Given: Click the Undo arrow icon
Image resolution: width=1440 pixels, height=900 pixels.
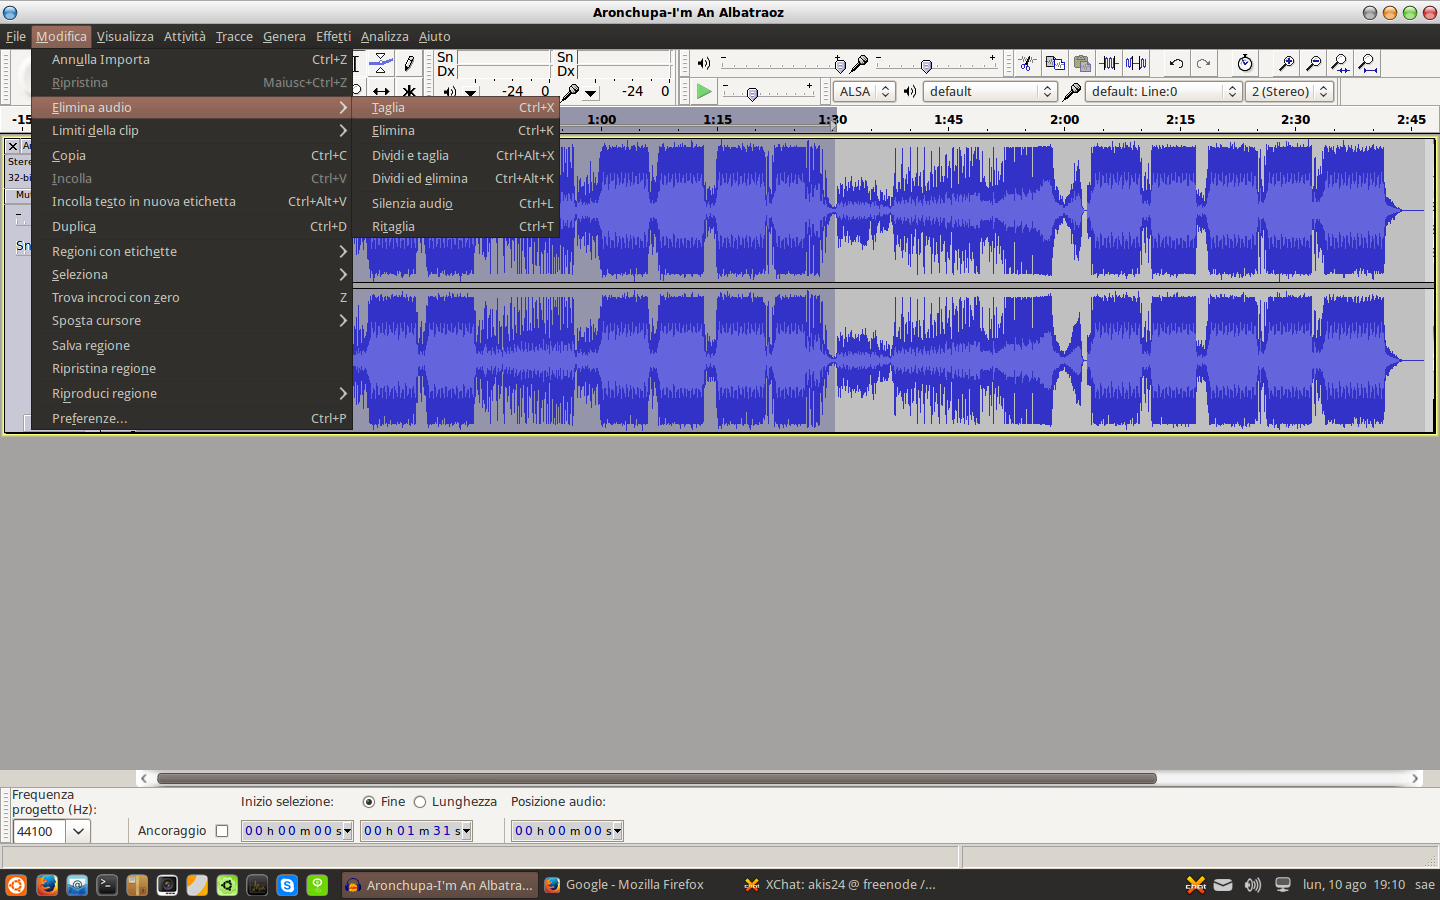Looking at the screenshot, I should [x=1176, y=63].
